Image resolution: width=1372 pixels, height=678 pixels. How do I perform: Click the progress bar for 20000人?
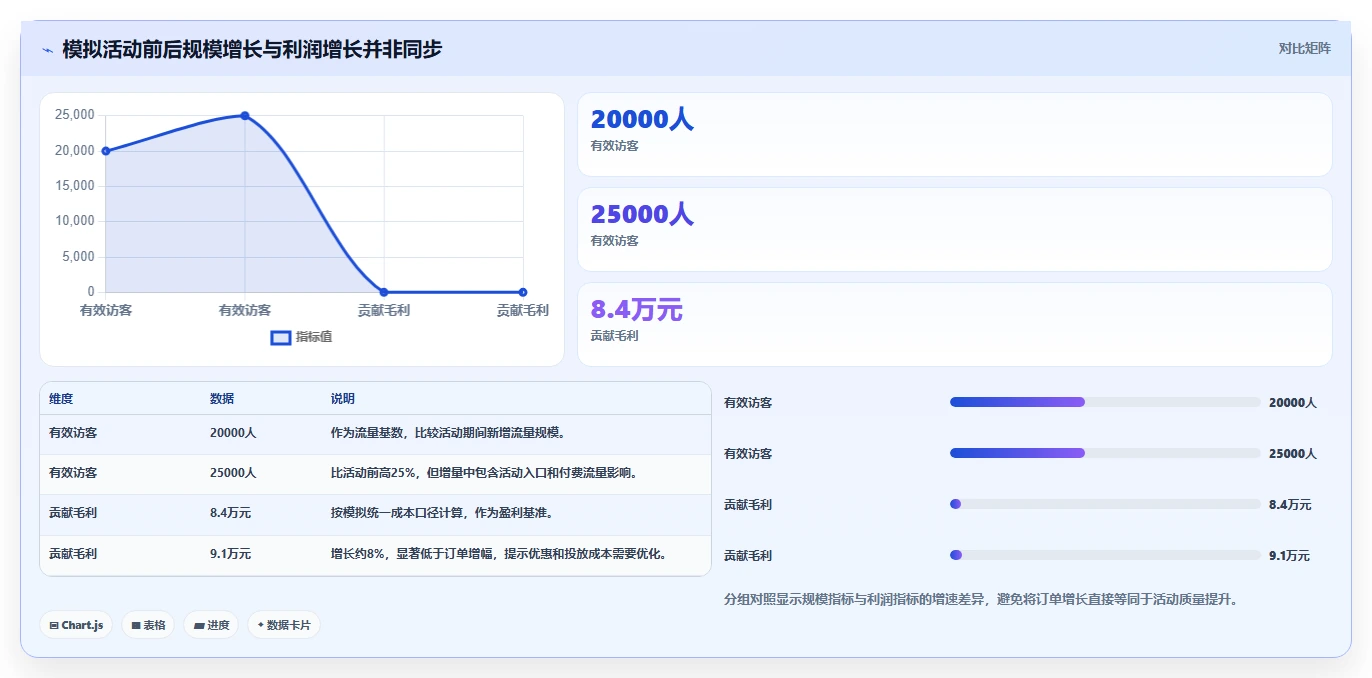pos(1105,402)
